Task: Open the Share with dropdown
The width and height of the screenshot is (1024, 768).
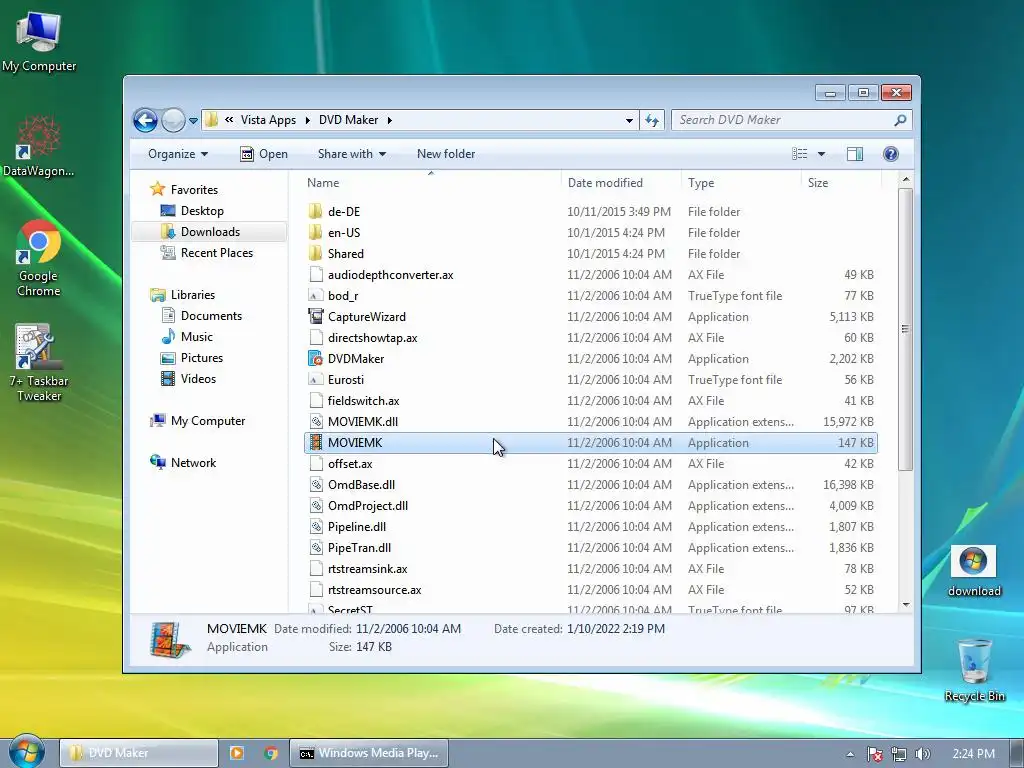Action: tap(351, 154)
